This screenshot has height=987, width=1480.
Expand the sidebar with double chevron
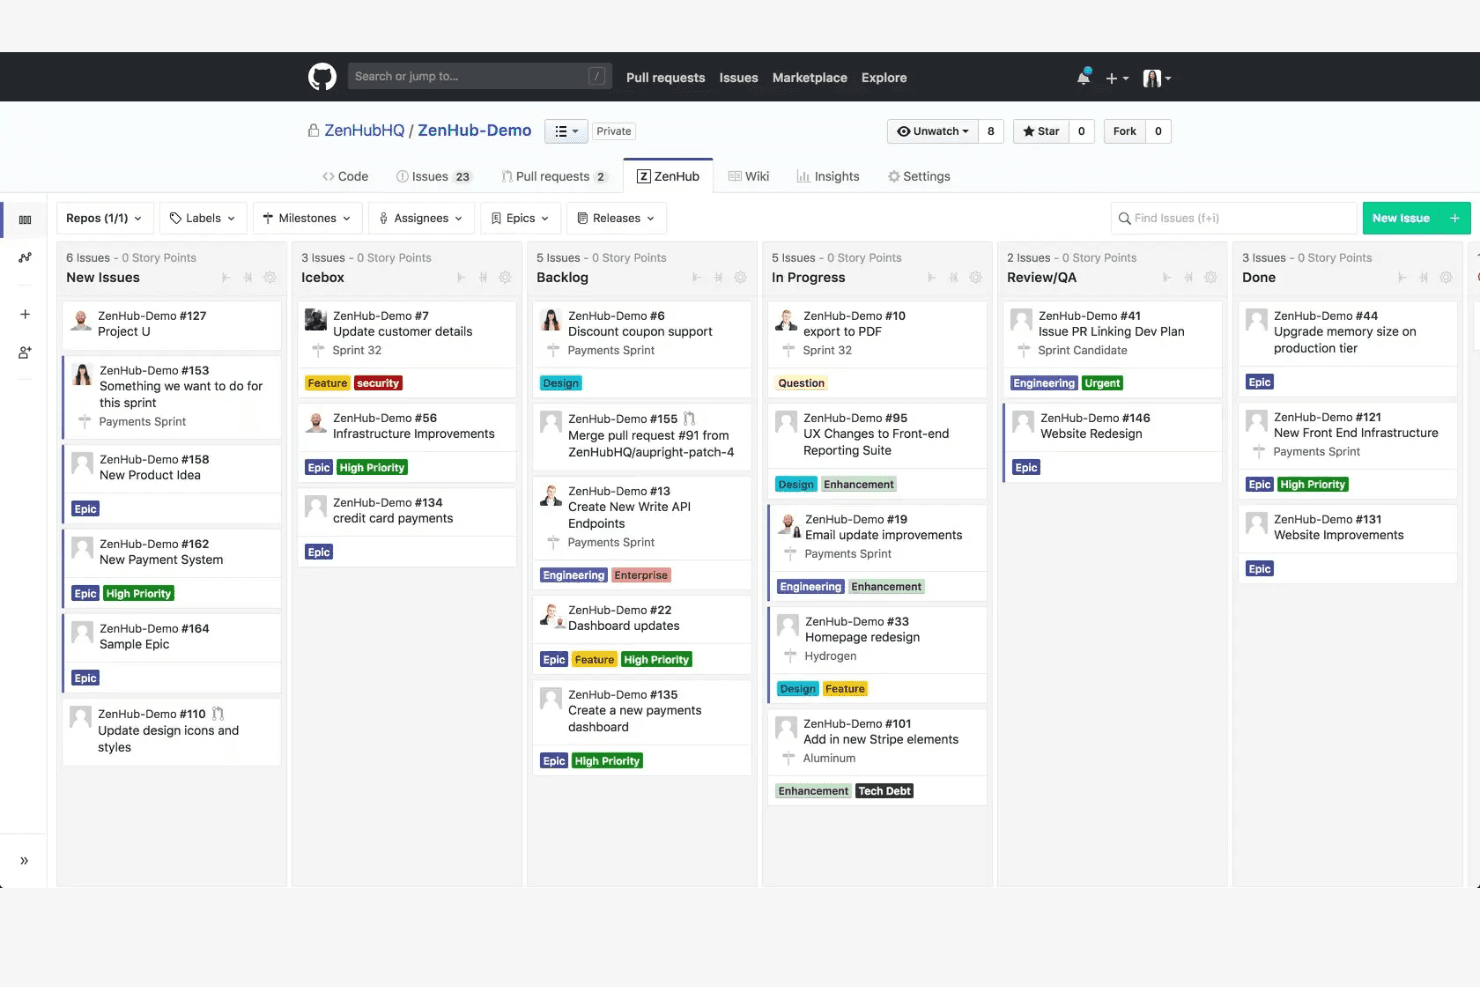[24, 861]
